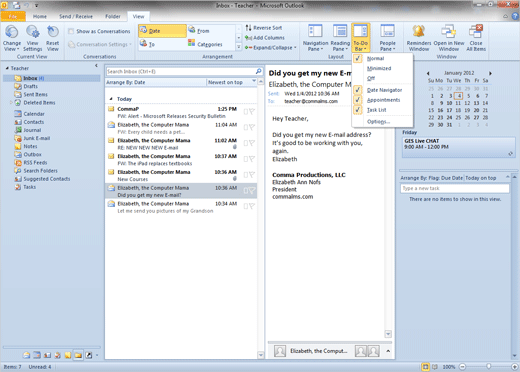This screenshot has height=372, width=520.
Task: Switch to the Send / Receive tab
Action: (x=76, y=16)
